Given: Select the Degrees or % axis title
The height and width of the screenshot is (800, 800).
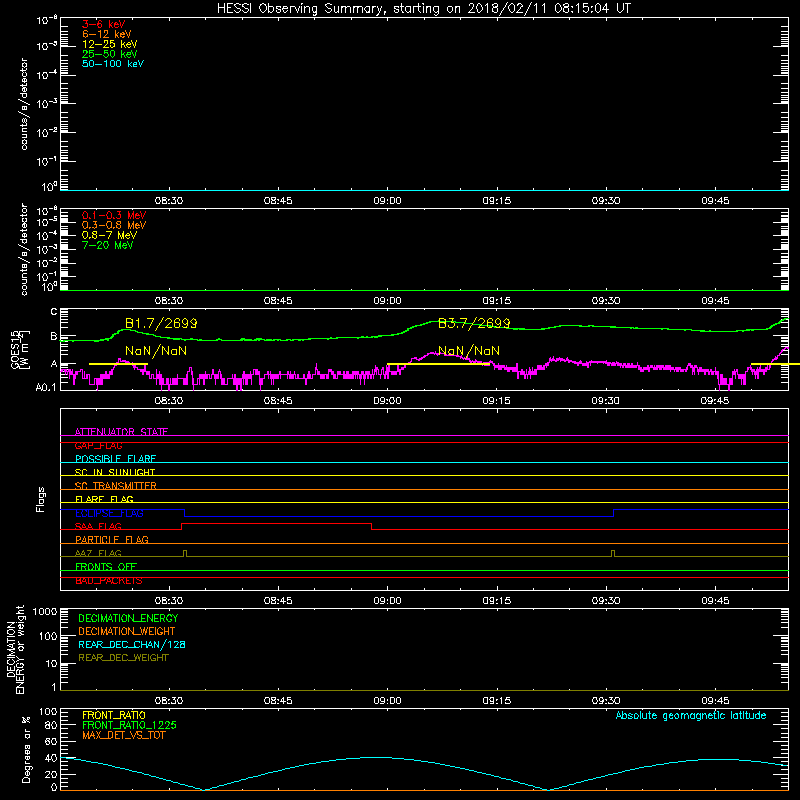Looking at the screenshot, I should pos(26,749).
